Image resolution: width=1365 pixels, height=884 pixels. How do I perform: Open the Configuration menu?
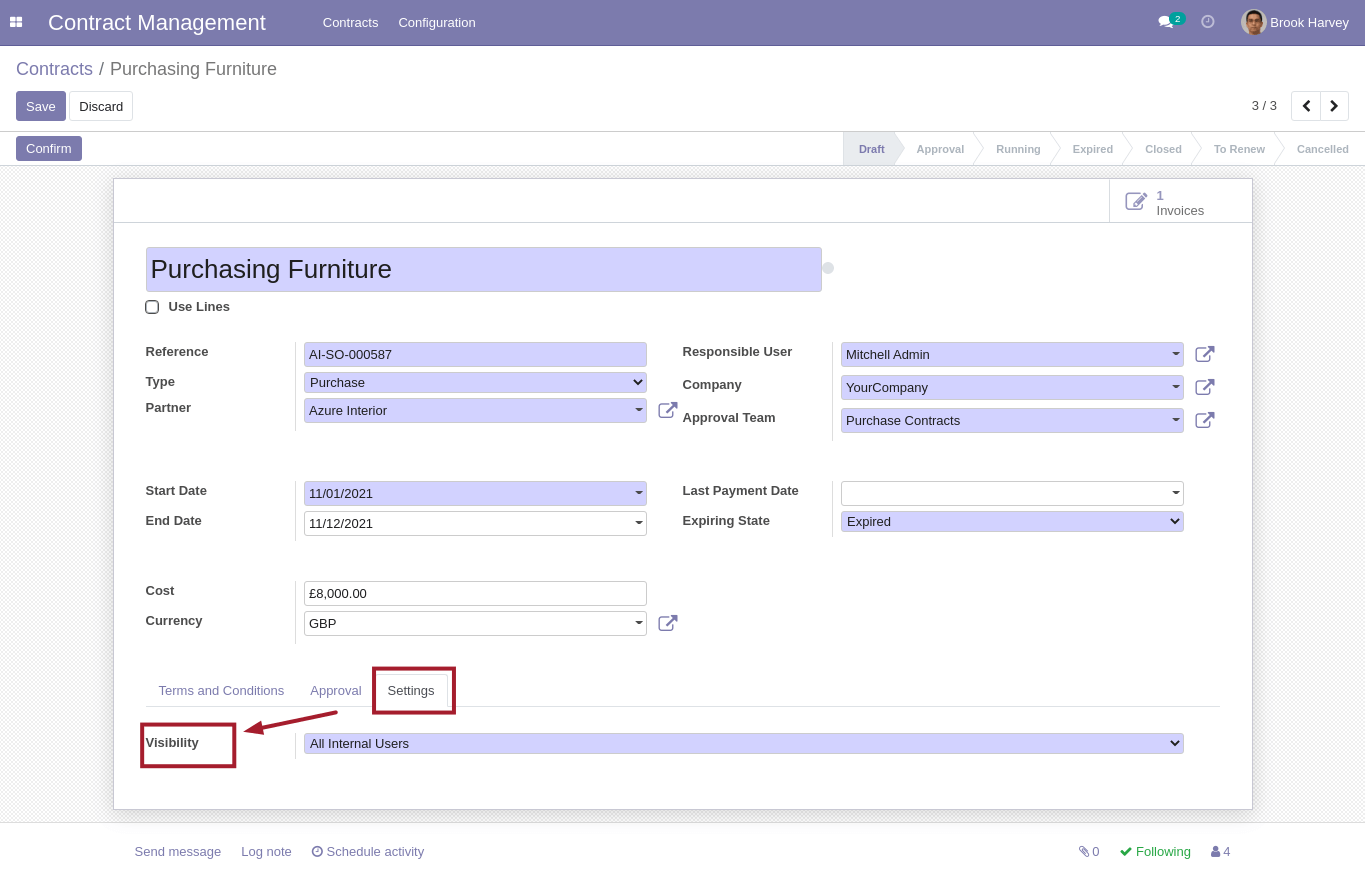(437, 22)
